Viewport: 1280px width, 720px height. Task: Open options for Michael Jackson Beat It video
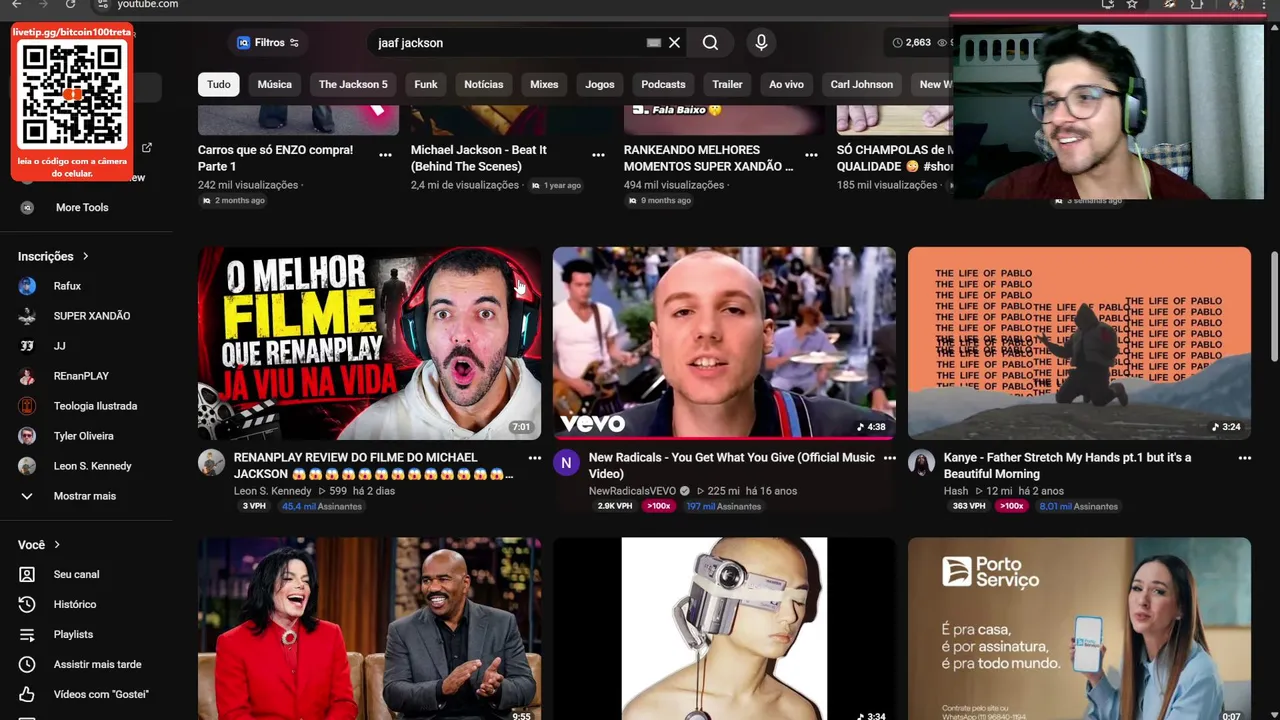click(598, 154)
